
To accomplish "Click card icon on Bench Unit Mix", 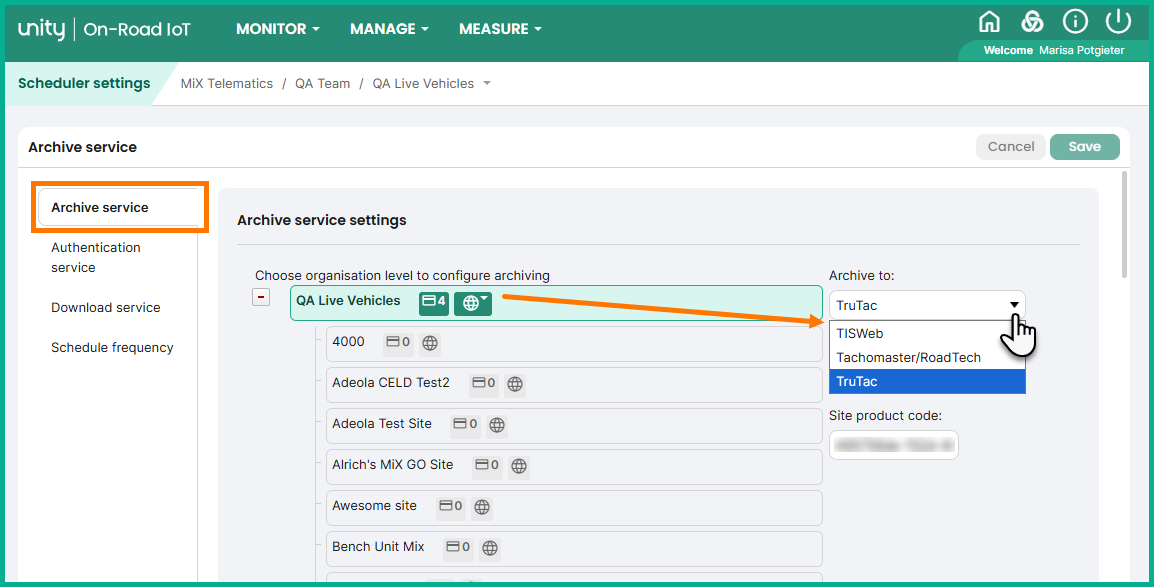I will [459, 548].
